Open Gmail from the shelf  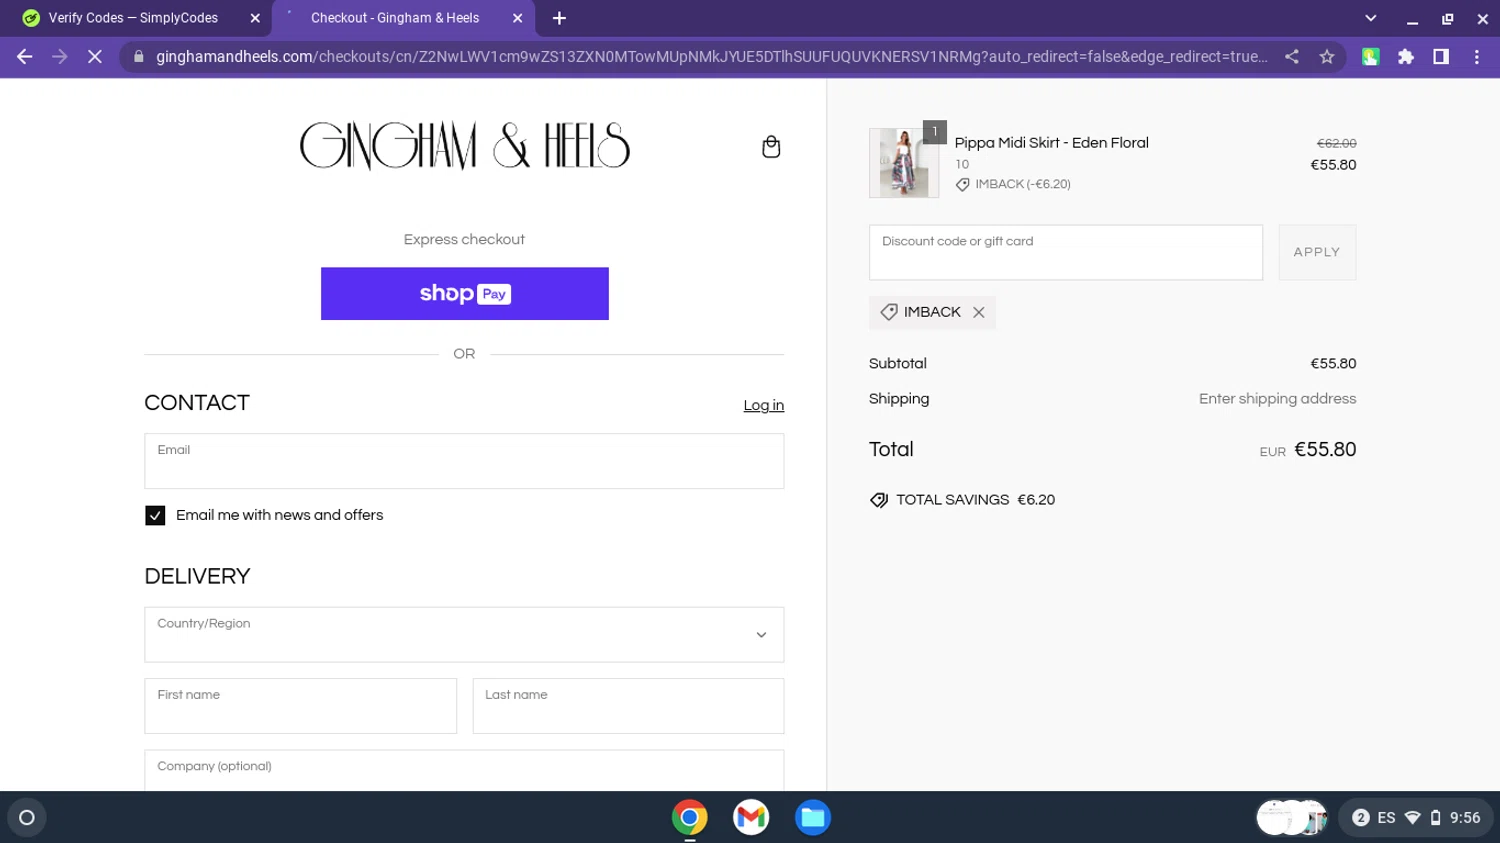pyautogui.click(x=751, y=818)
